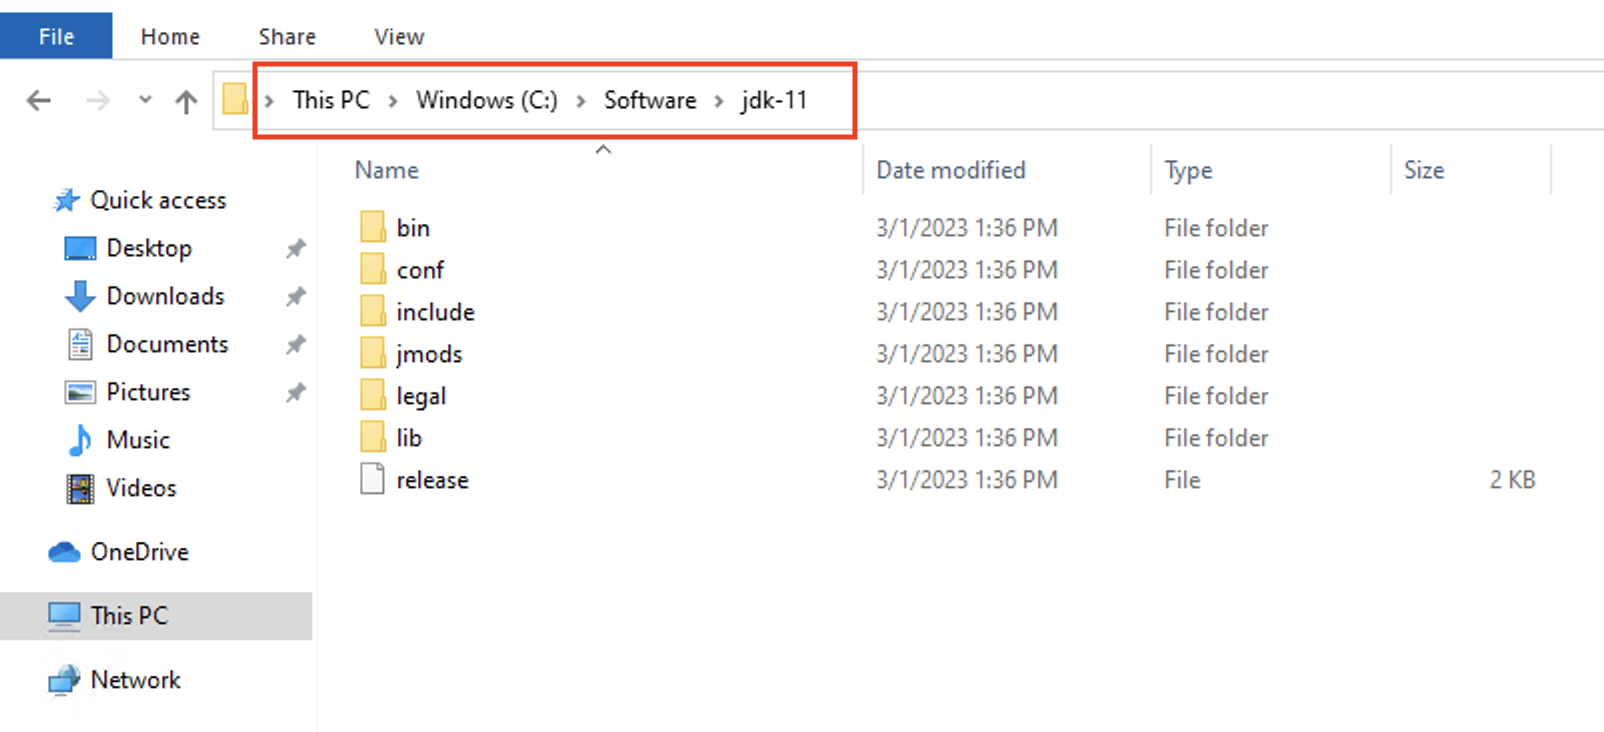This screenshot has width=1604, height=732.
Task: Open Network in the navigation pane
Action: 136,680
